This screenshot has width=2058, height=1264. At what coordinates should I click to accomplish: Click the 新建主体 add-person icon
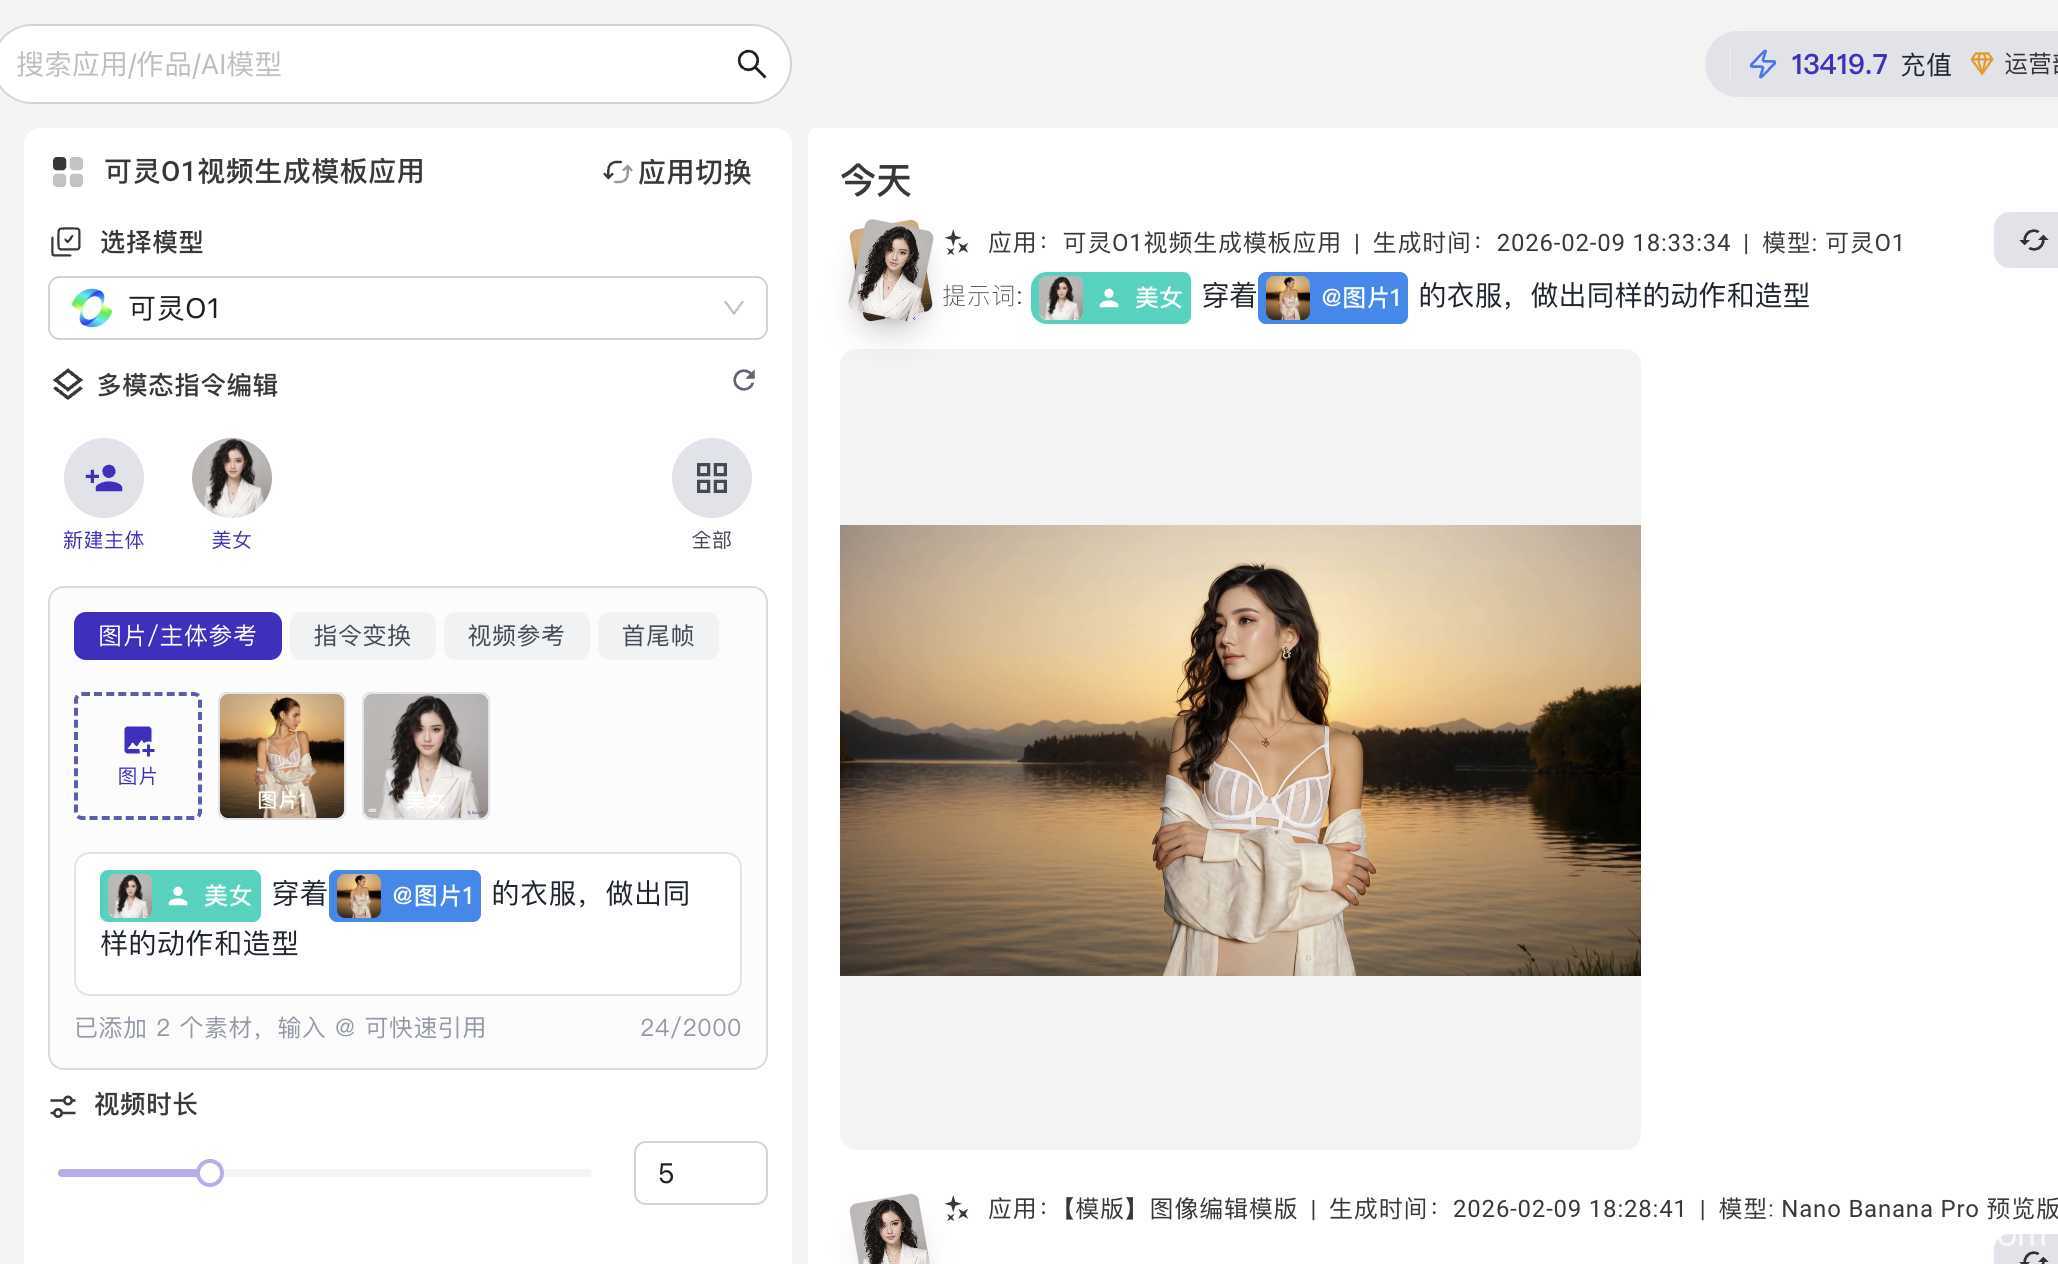(104, 478)
